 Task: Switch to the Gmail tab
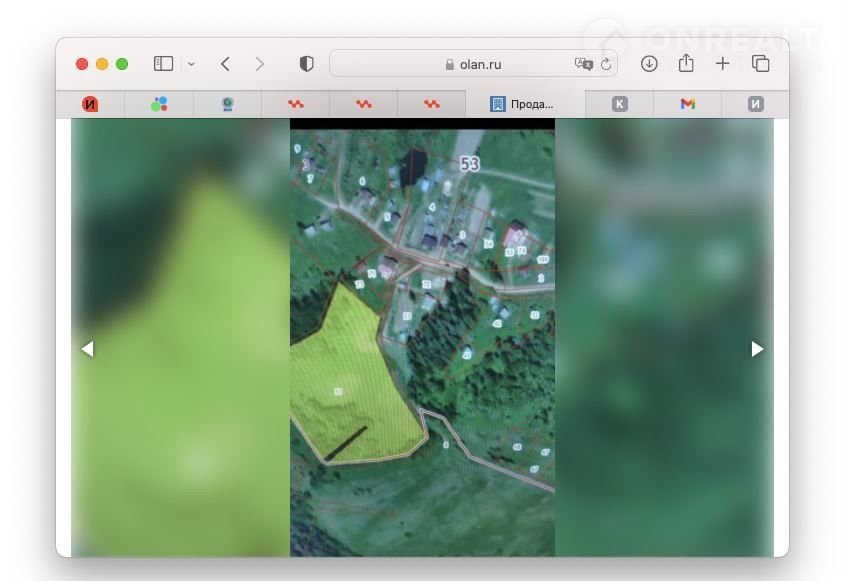pos(688,104)
